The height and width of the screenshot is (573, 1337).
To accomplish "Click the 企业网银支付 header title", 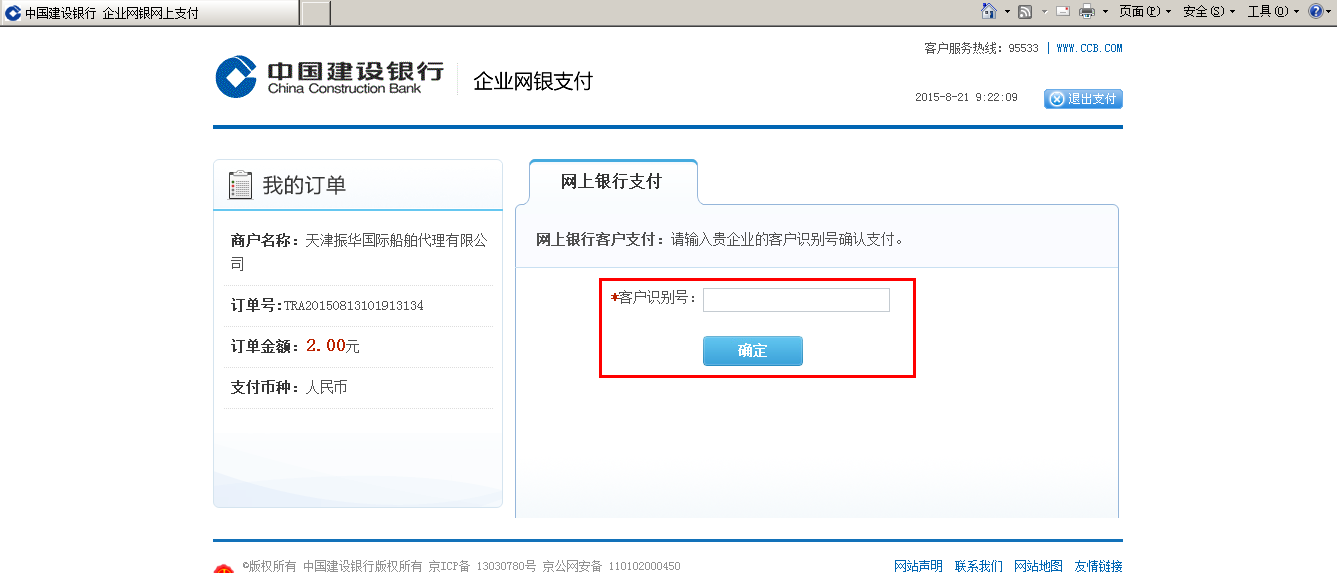I will pos(533,81).
